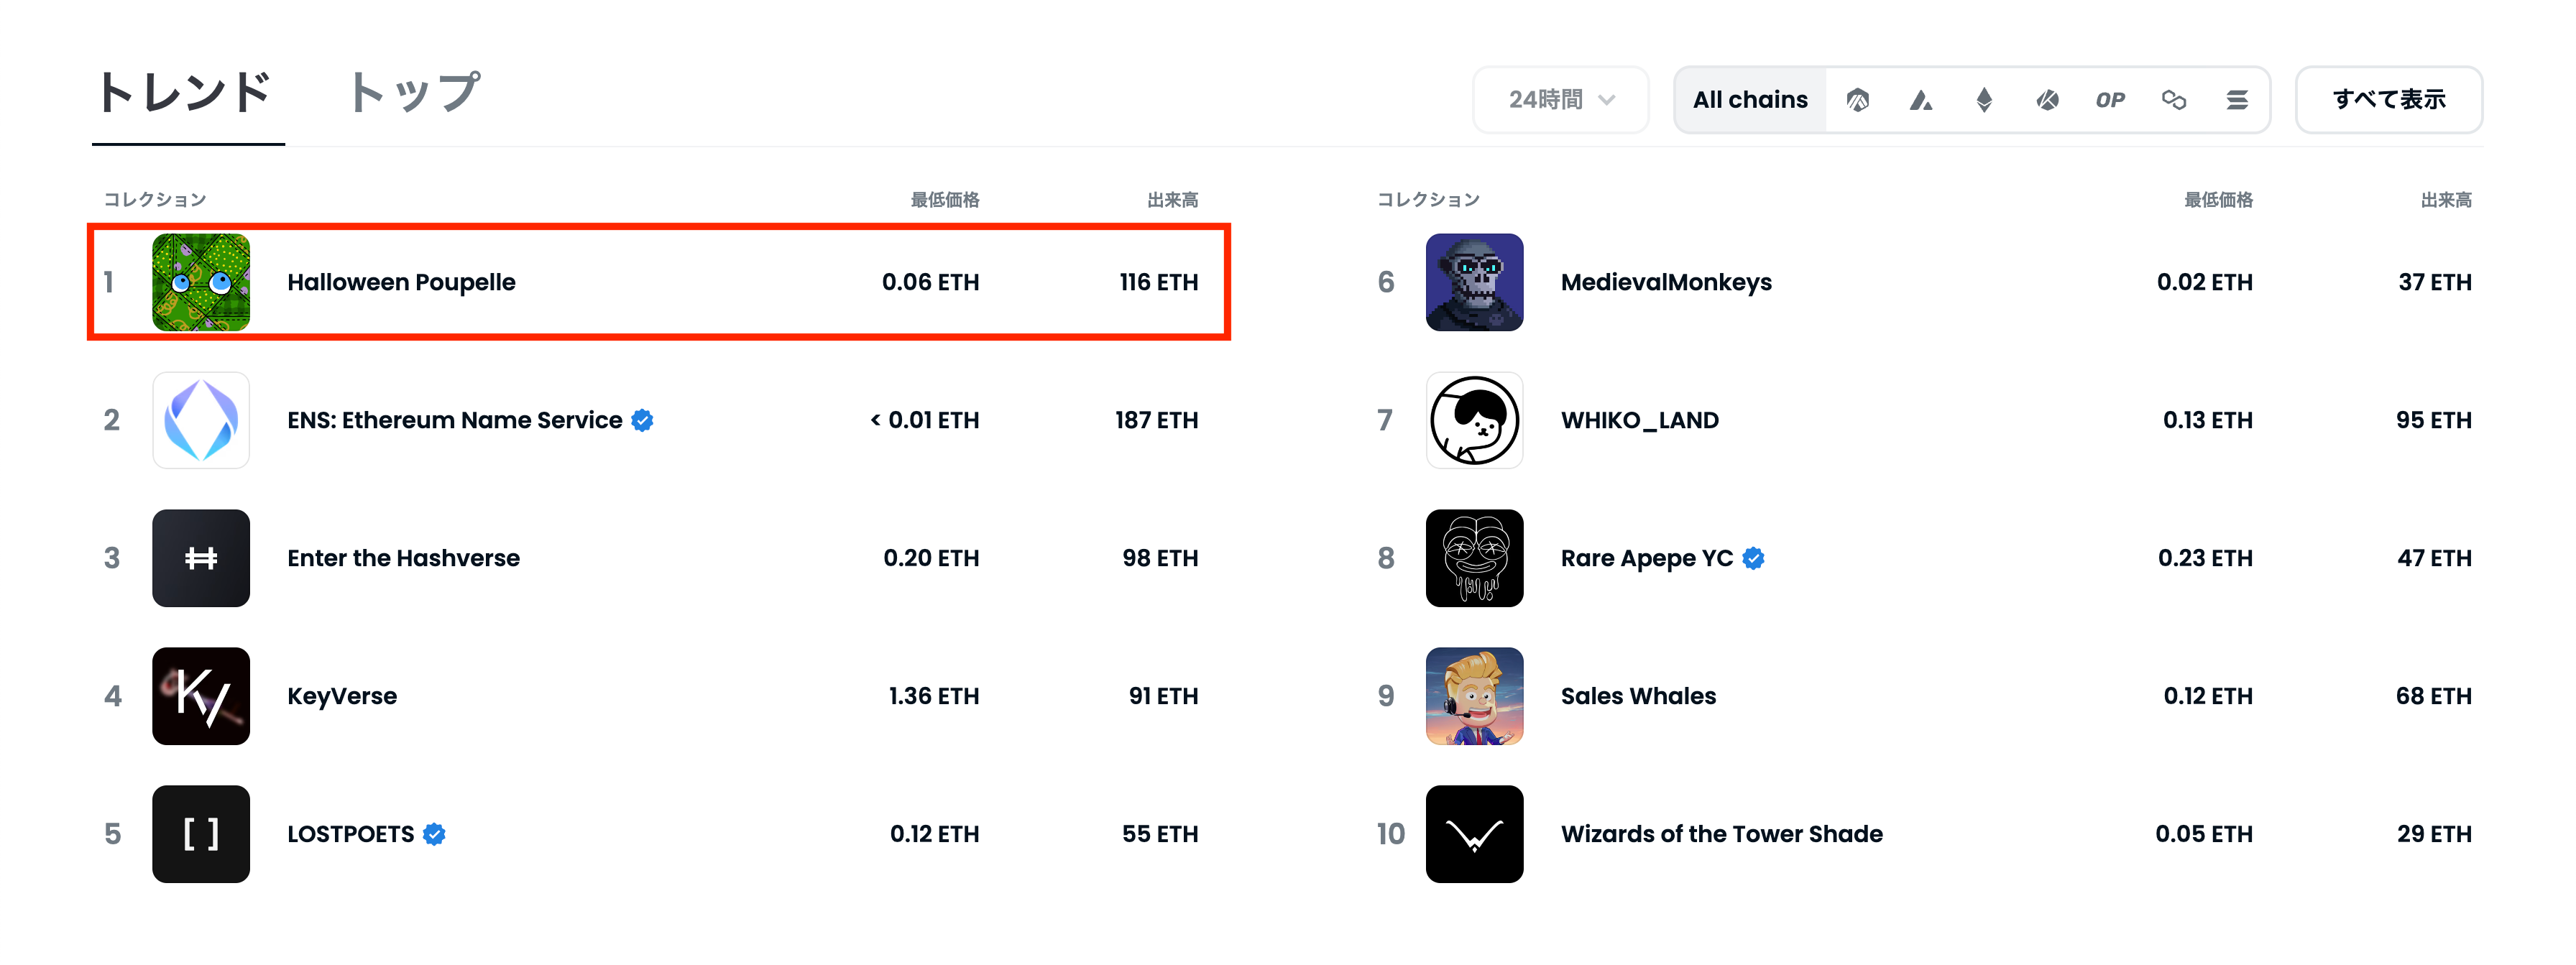Switch to the トップ tab
This screenshot has height=965, width=2576.
414,93
